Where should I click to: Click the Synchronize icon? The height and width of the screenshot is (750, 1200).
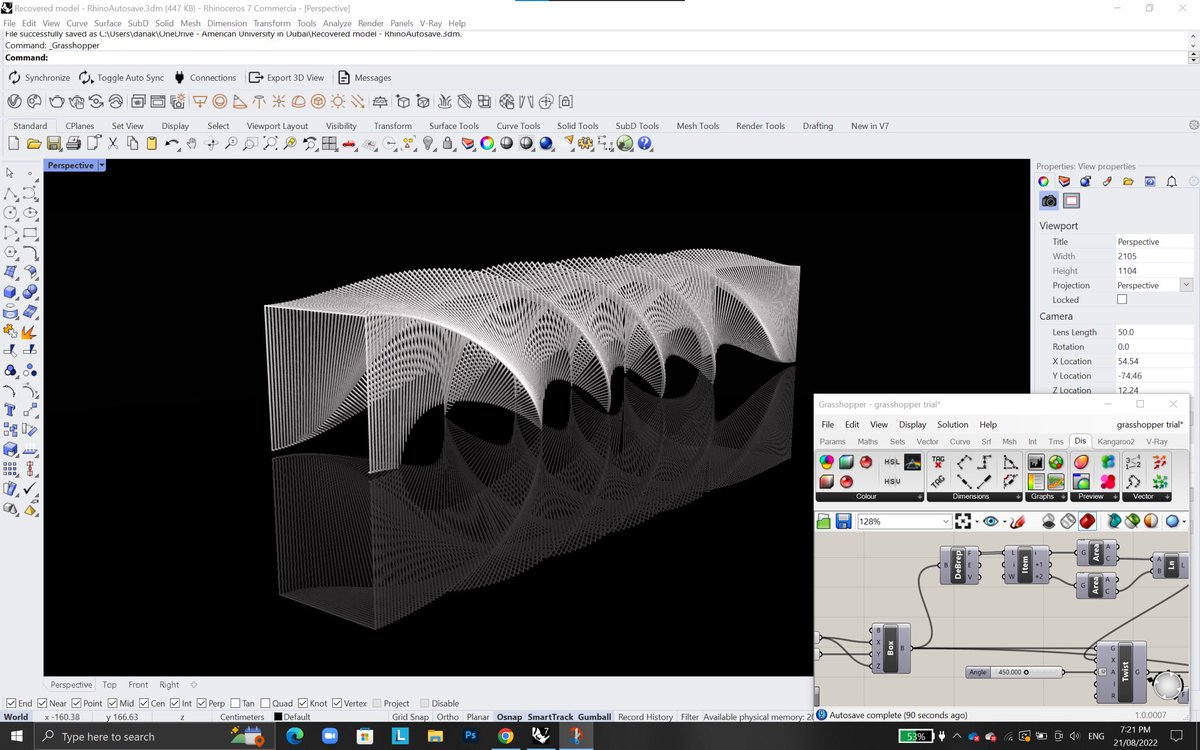click(x=15, y=77)
